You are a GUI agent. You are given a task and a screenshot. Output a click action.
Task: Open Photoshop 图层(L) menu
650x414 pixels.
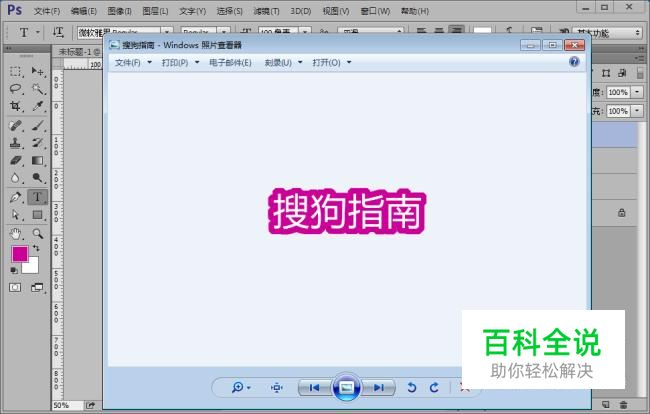click(x=155, y=11)
